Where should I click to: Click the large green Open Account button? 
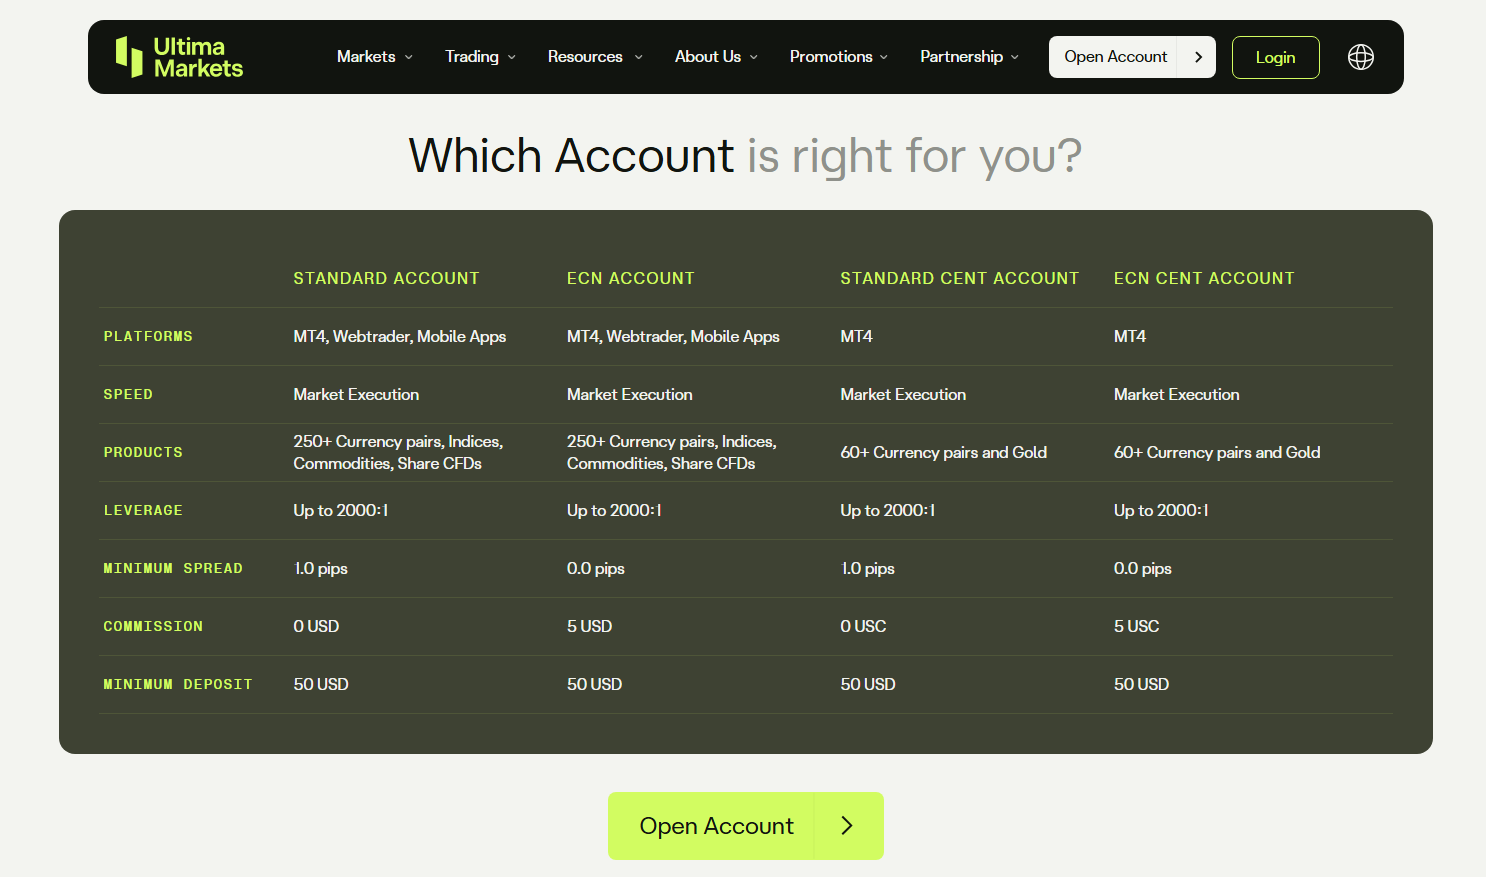coord(745,826)
